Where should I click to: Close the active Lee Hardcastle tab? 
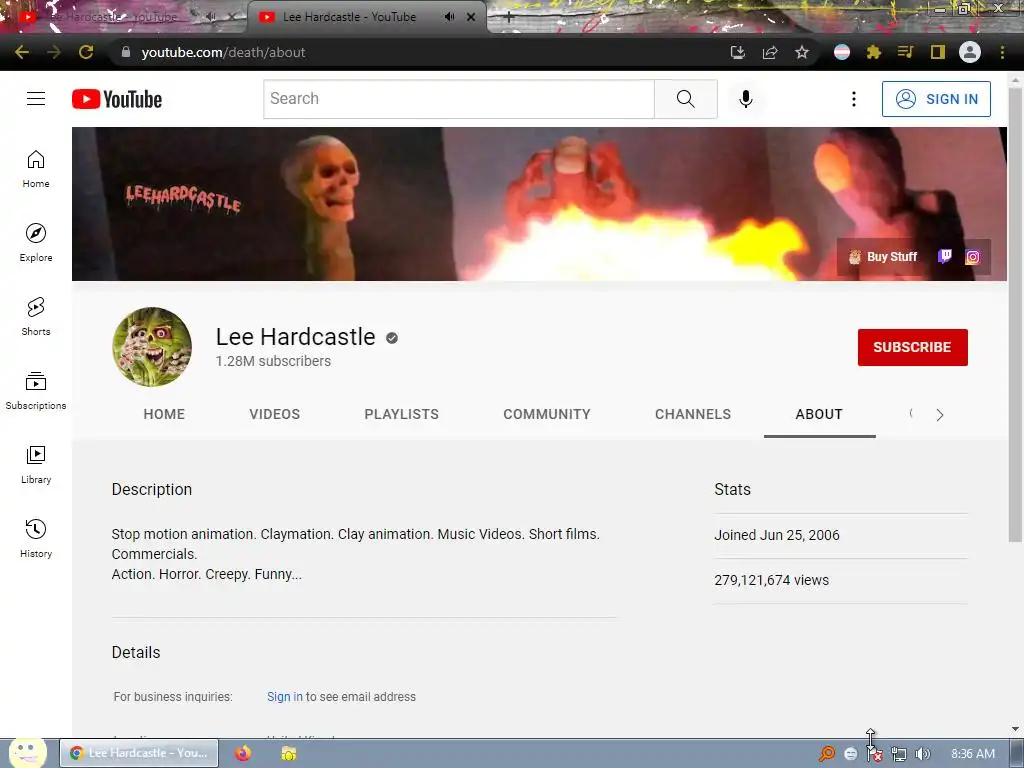click(471, 17)
